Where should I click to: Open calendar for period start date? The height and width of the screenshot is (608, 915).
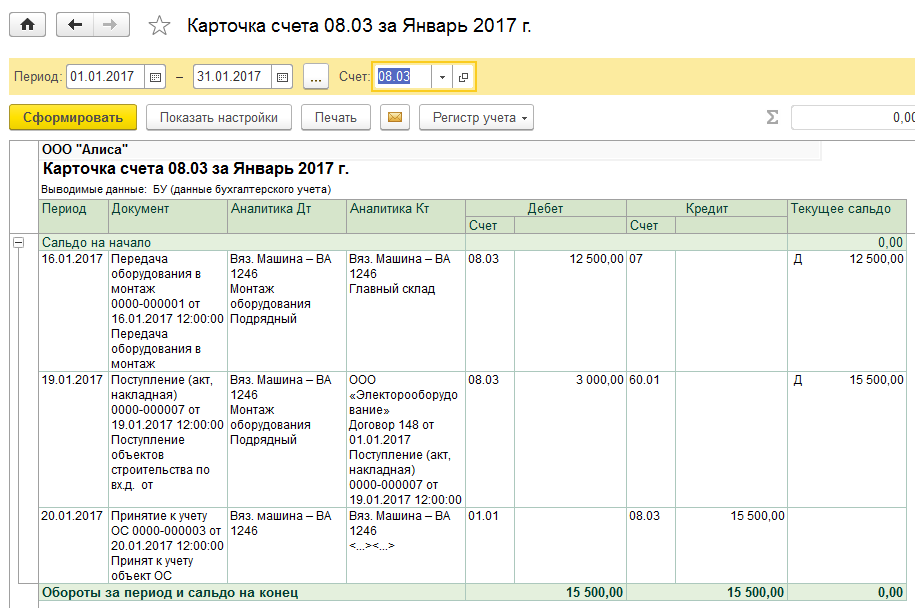[155, 77]
